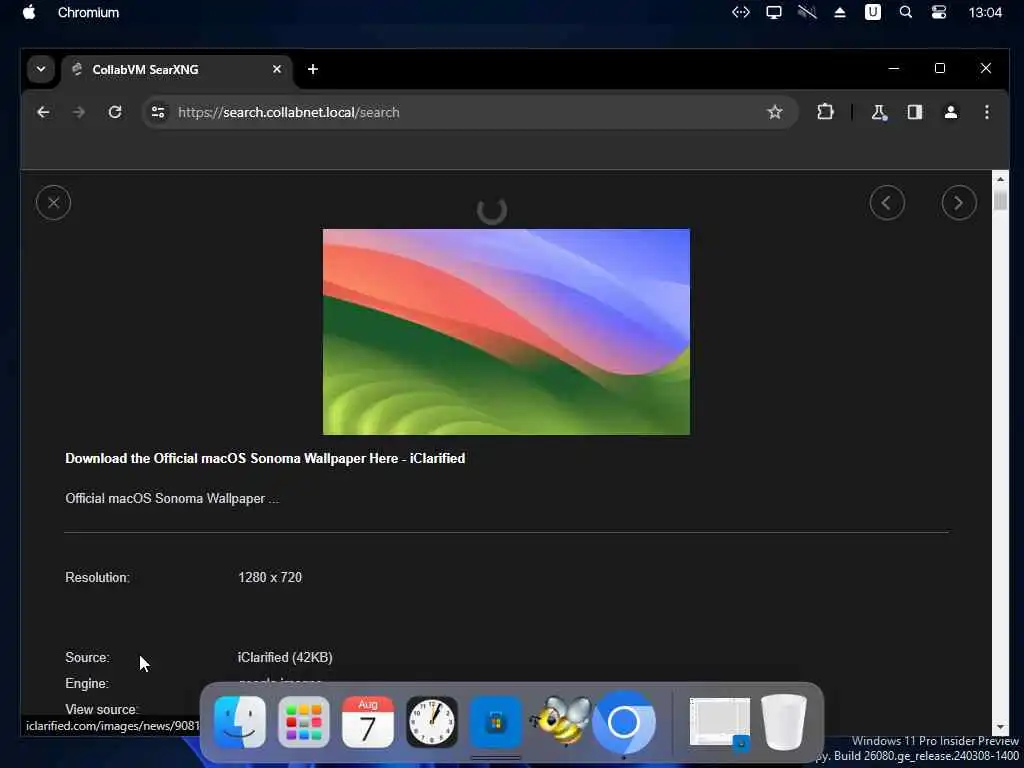Open the U input source icon
Viewport: 1024px width, 768px height.
pos(872,12)
